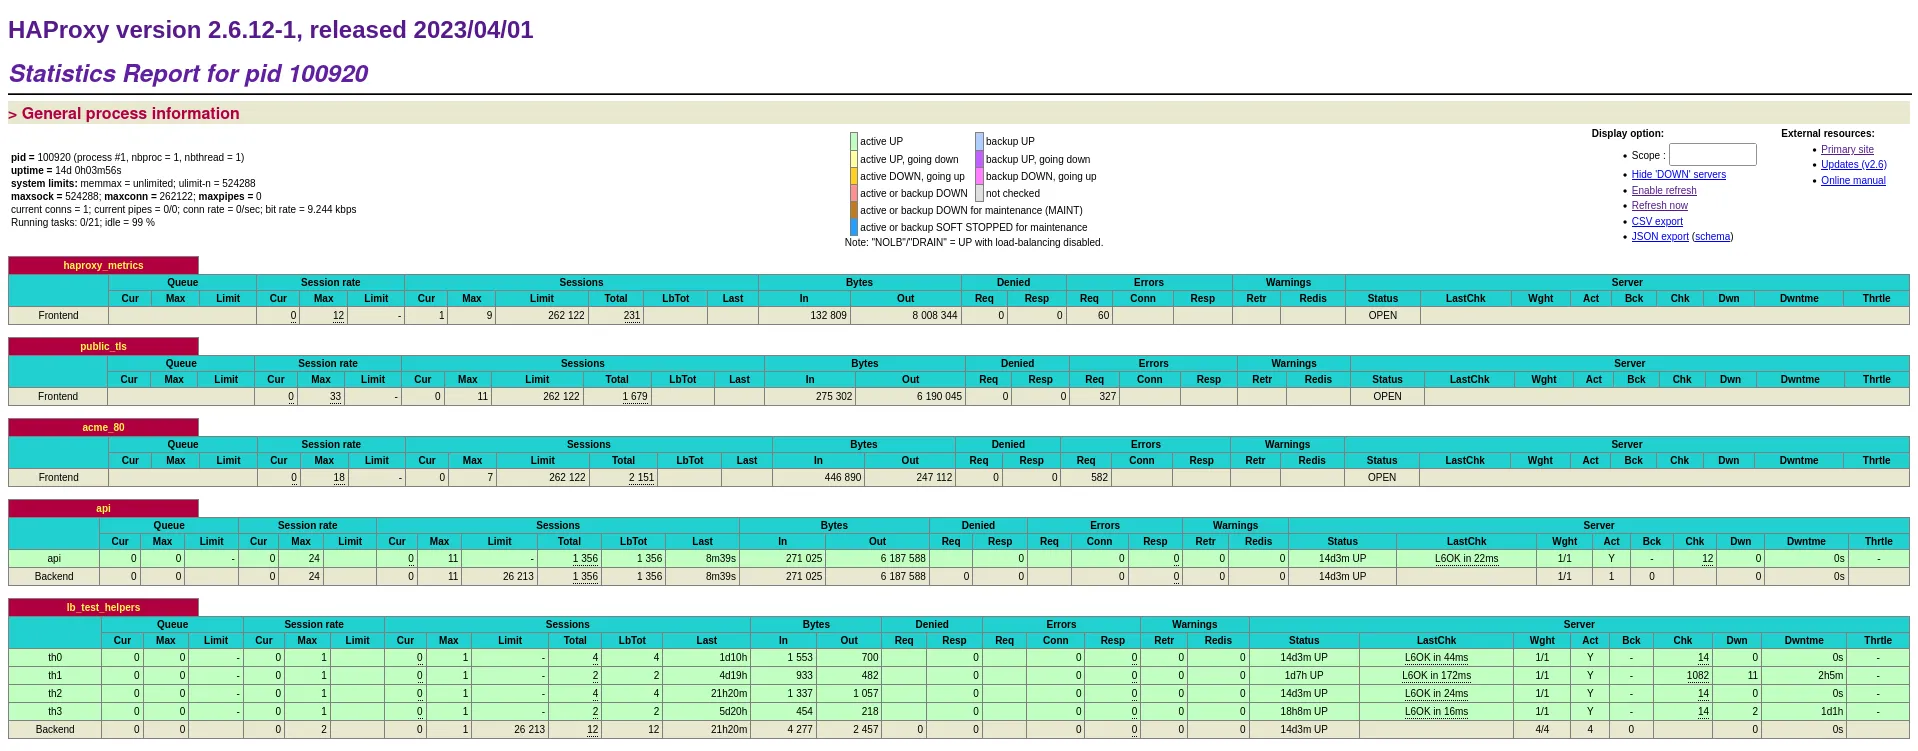Click the '1d10h' last session cell
The width and height of the screenshot is (1918, 751).
pos(706,658)
